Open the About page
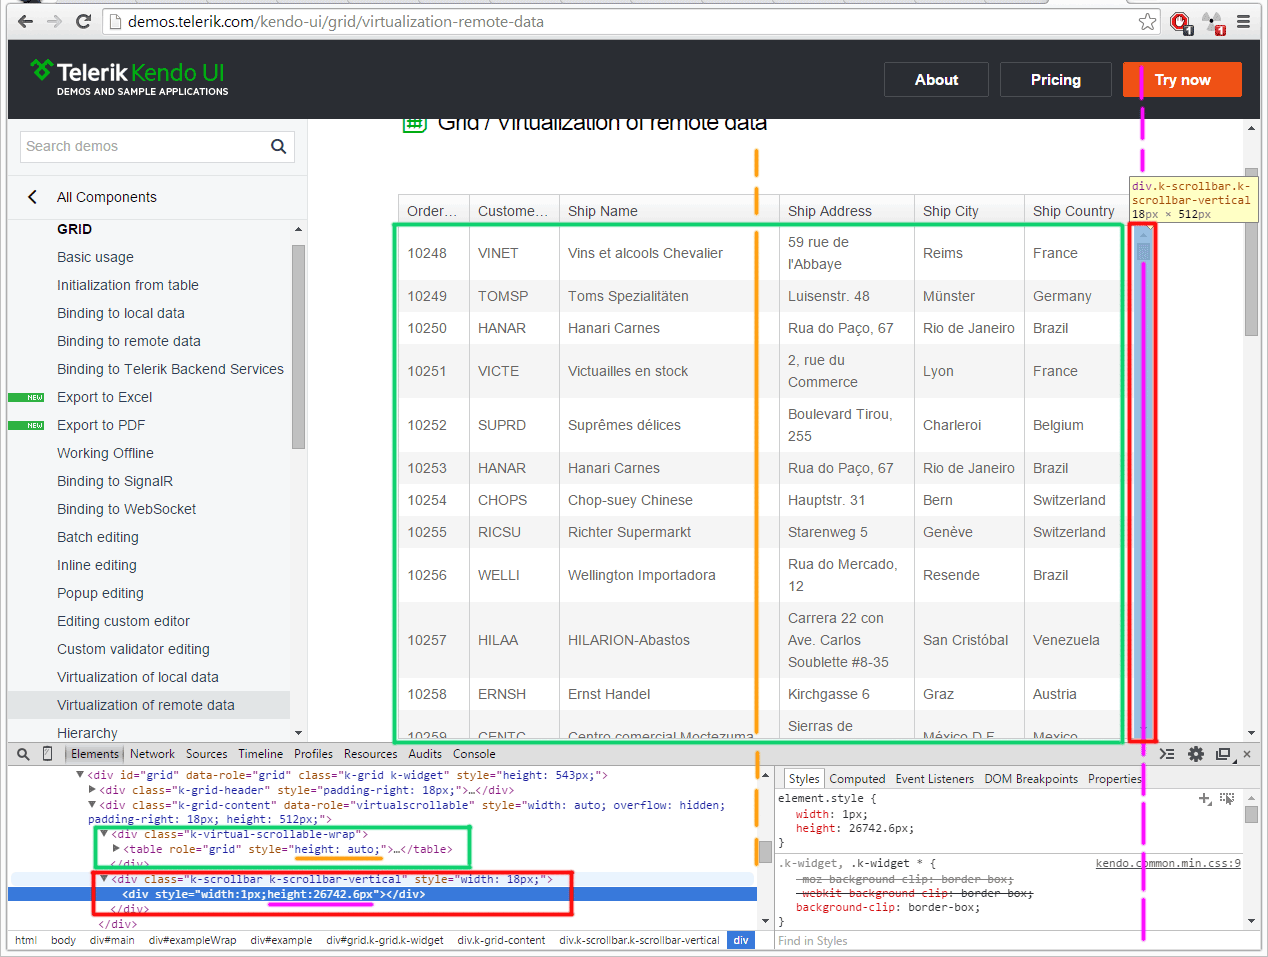 click(936, 80)
